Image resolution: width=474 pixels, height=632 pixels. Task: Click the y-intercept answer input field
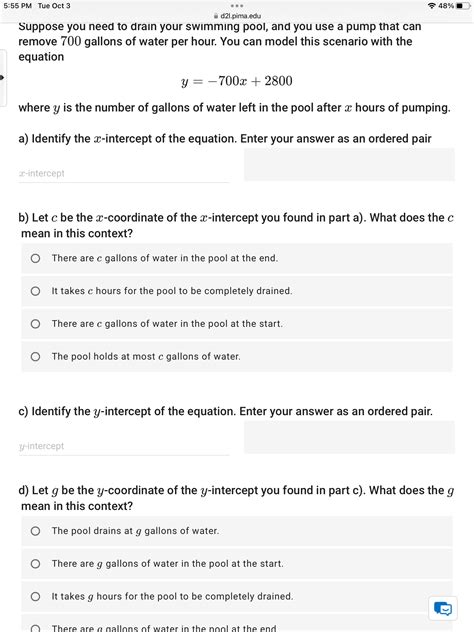(124, 446)
